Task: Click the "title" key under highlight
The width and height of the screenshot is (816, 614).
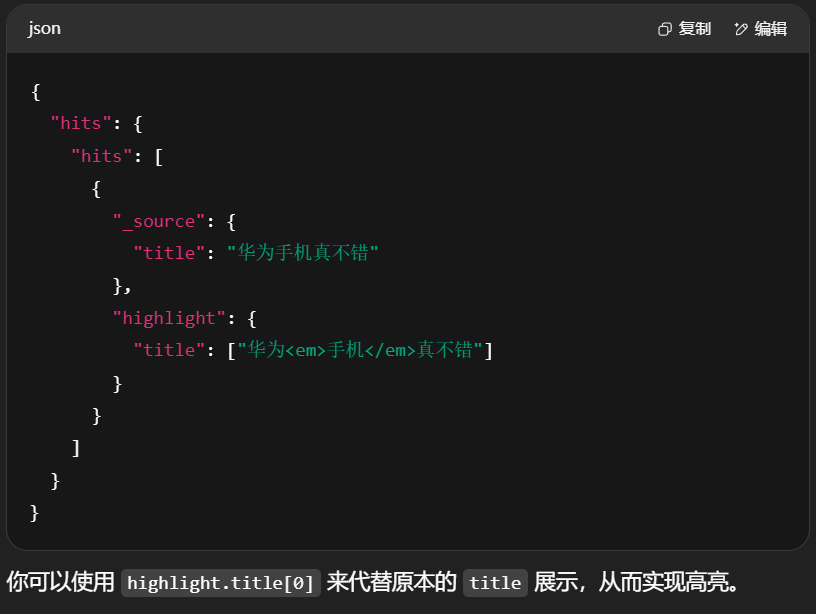Action: click(x=168, y=350)
